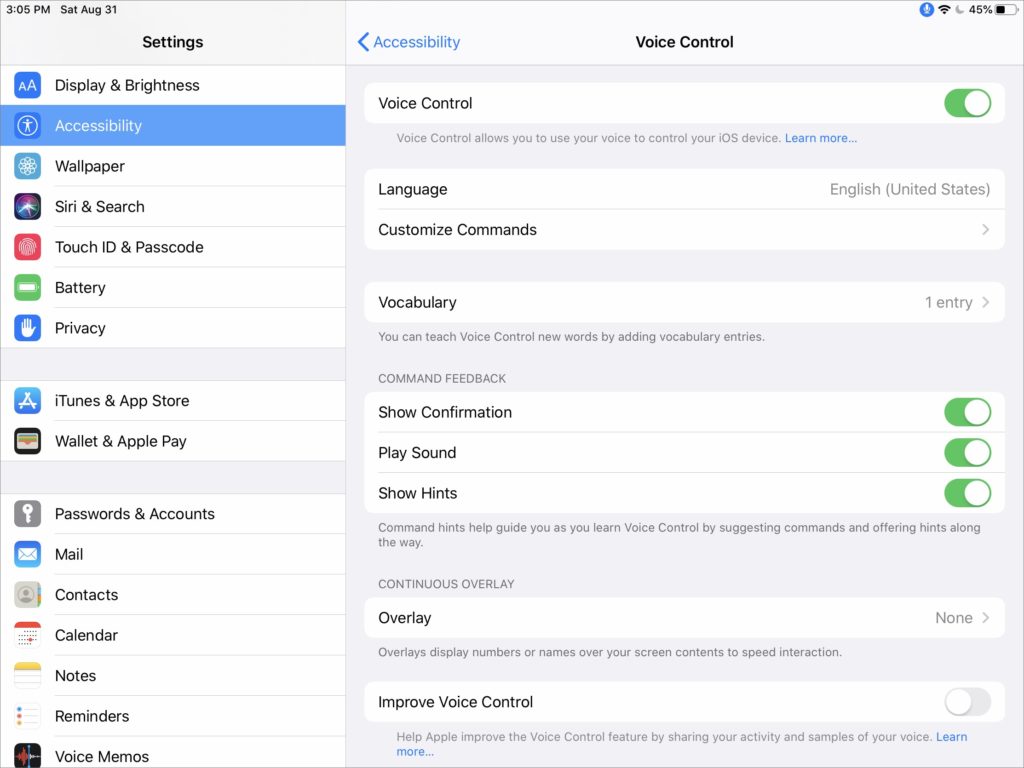Open Overlay options chevron

[x=985, y=618]
